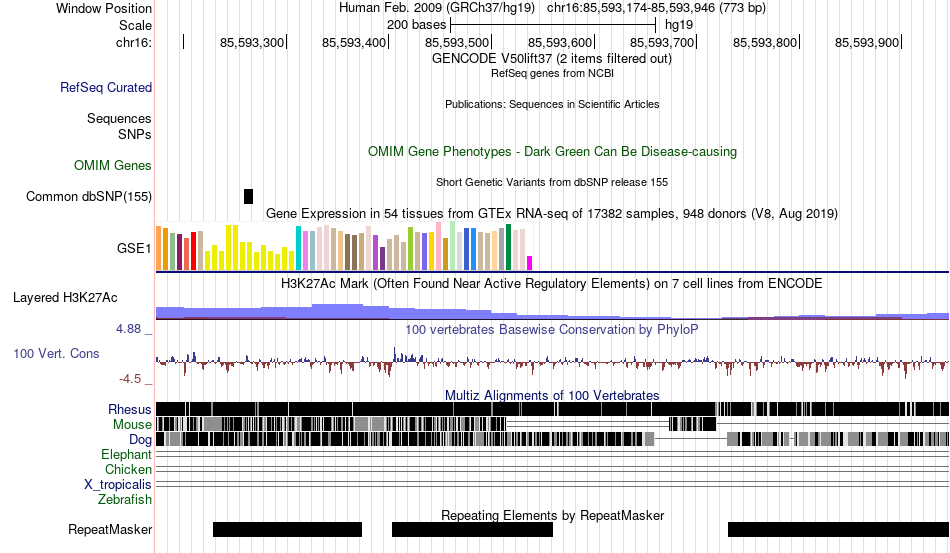Click the 100 Vert. Cons track label

(x=56, y=353)
